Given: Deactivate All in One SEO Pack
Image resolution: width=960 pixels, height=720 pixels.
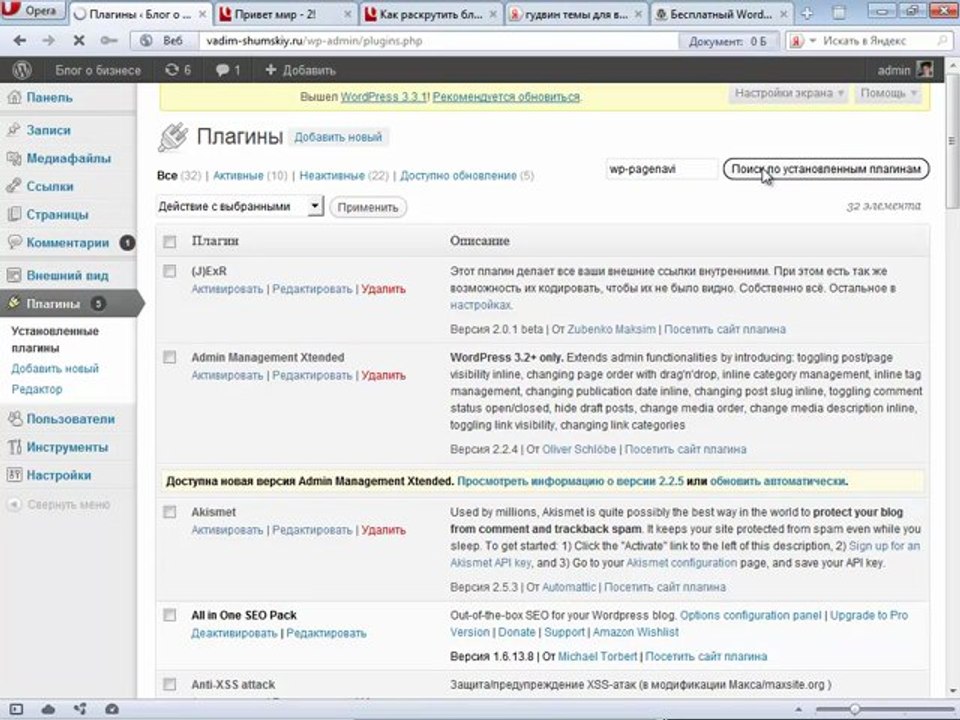Looking at the screenshot, I should coord(234,633).
